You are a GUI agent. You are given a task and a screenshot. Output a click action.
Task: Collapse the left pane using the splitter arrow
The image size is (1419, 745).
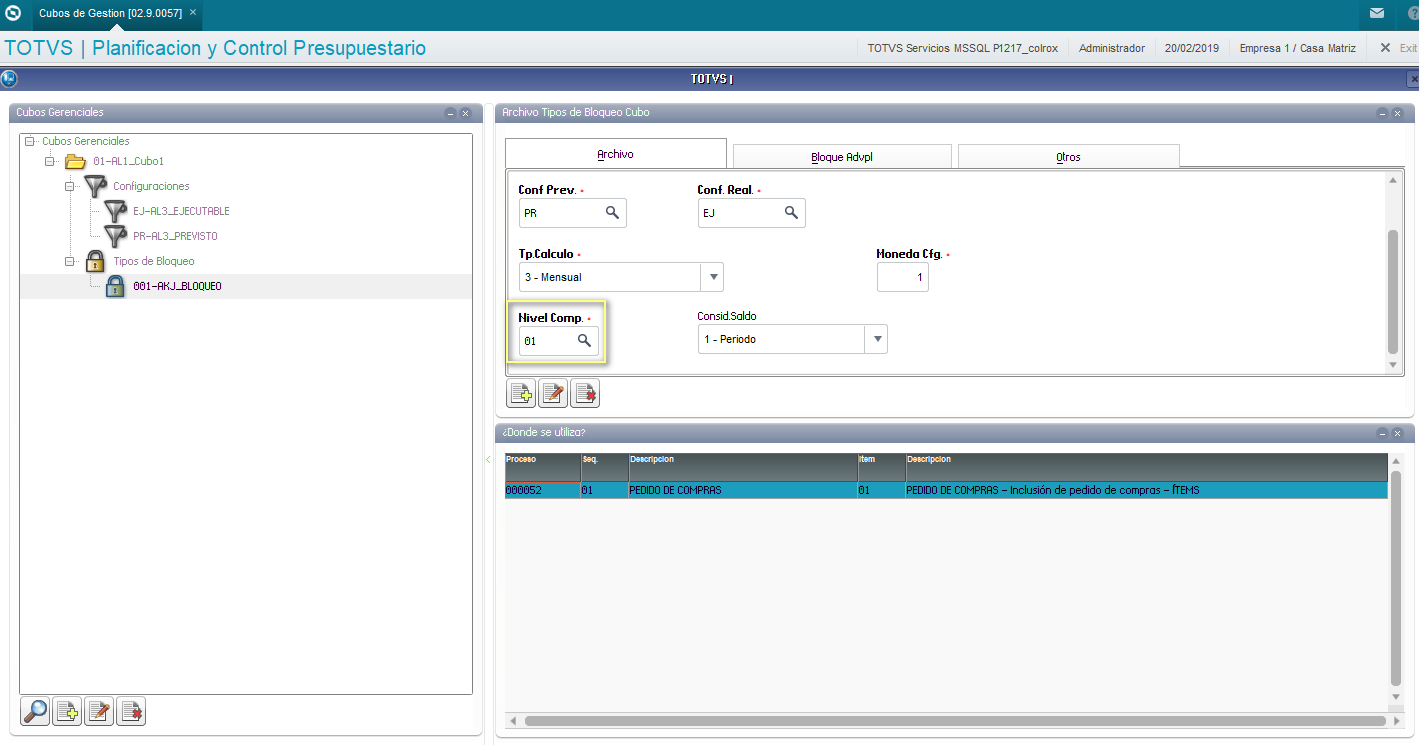[x=488, y=459]
